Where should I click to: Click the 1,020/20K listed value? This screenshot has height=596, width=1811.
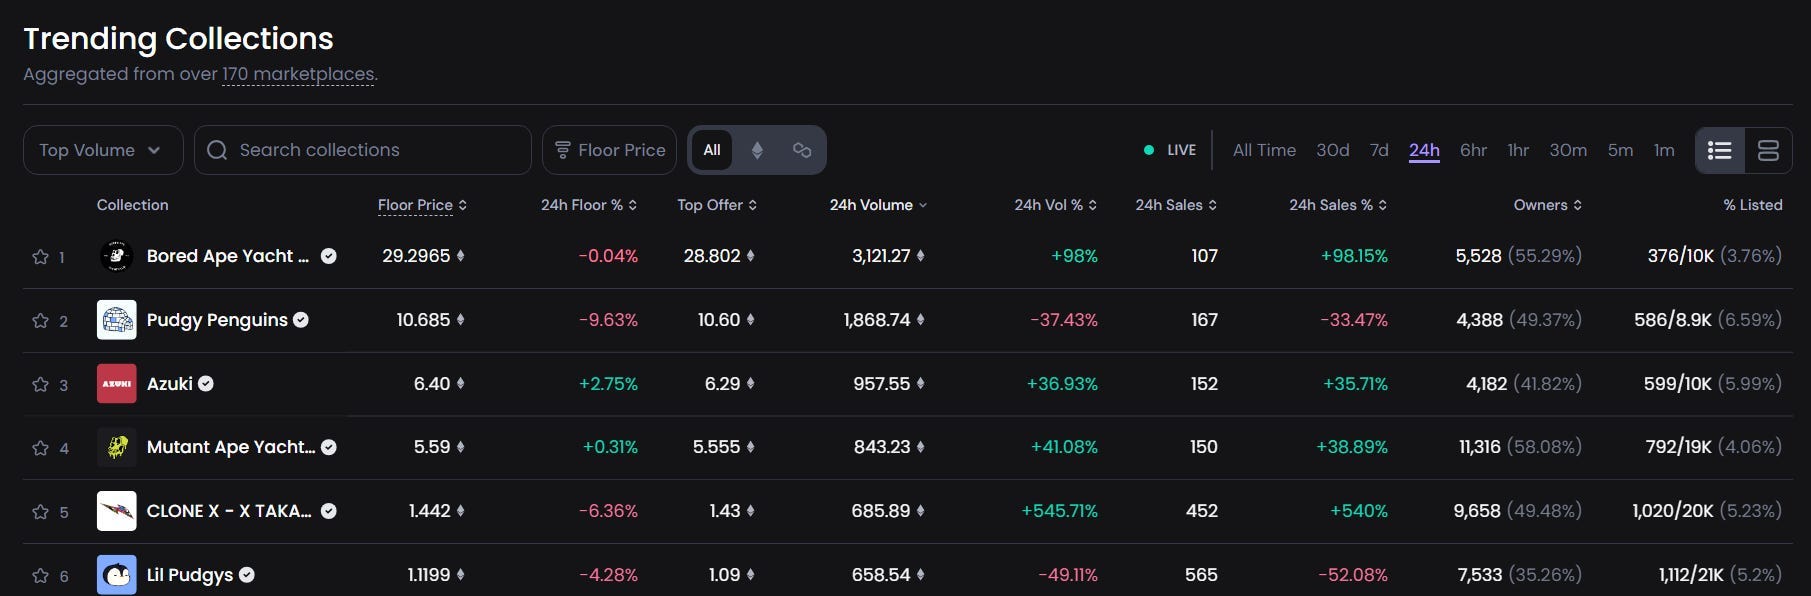pos(1673,511)
